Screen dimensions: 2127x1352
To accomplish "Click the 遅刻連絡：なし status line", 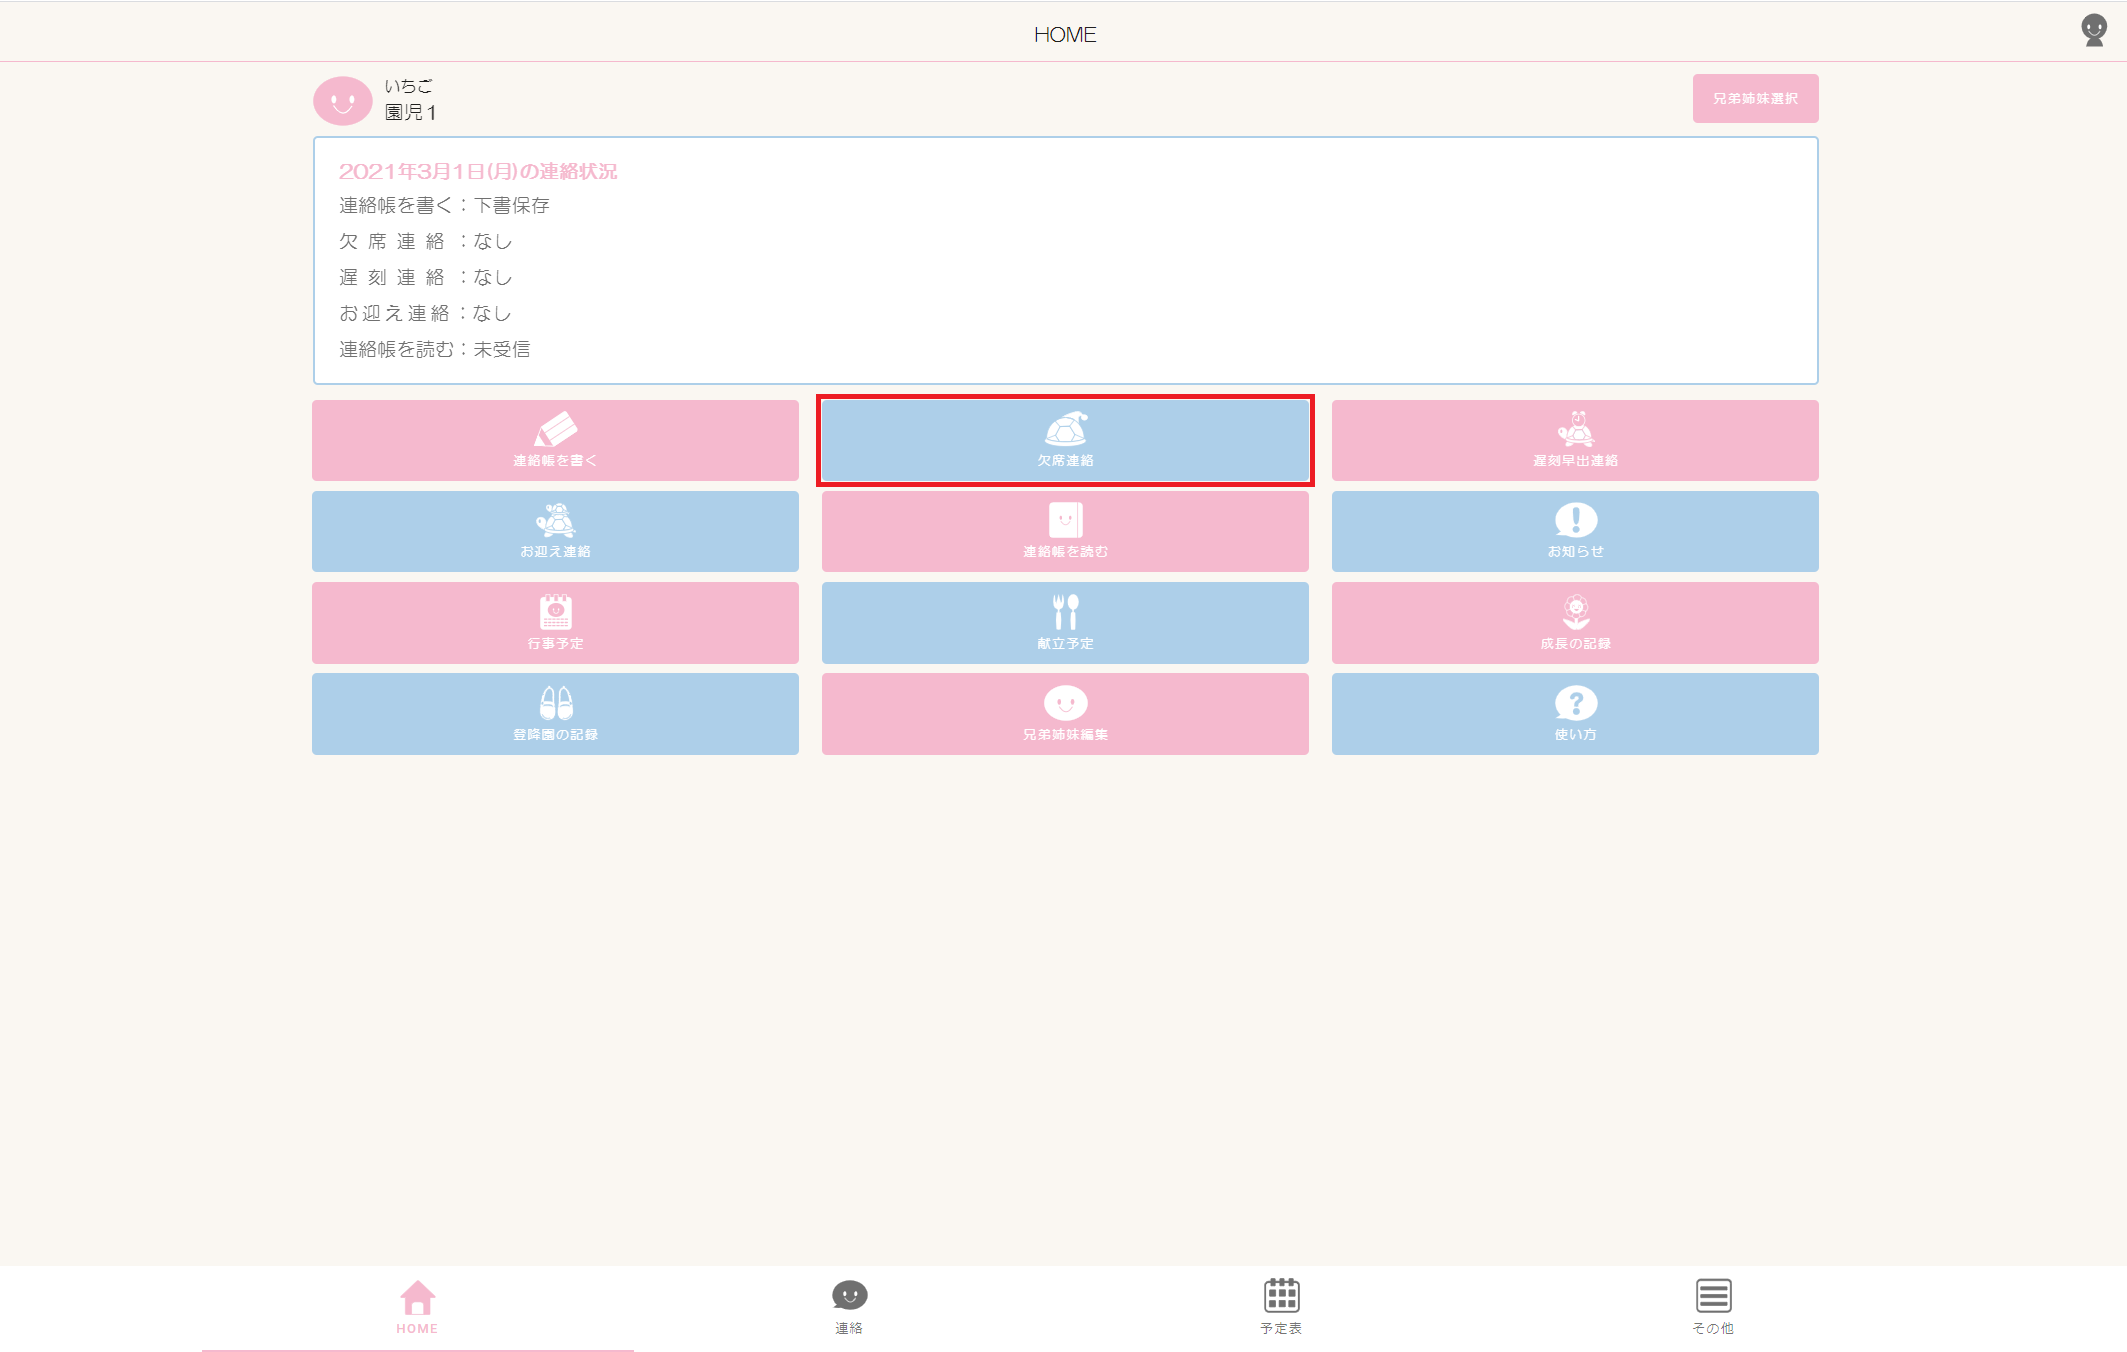I will [425, 277].
